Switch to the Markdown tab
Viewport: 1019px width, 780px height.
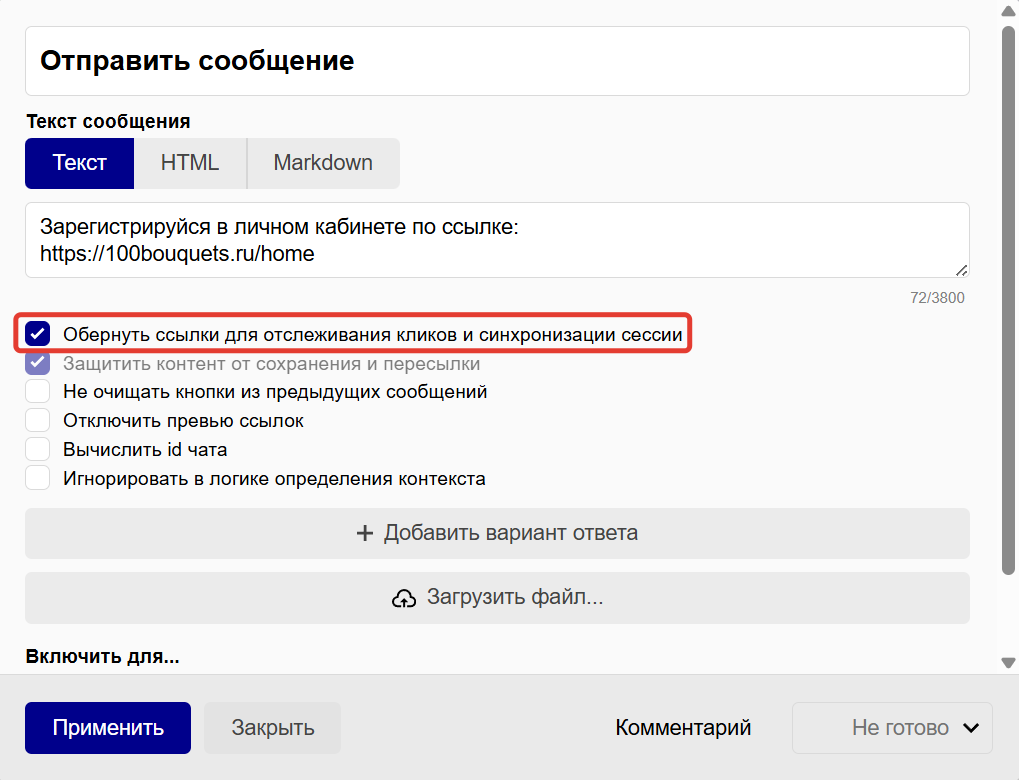(322, 163)
